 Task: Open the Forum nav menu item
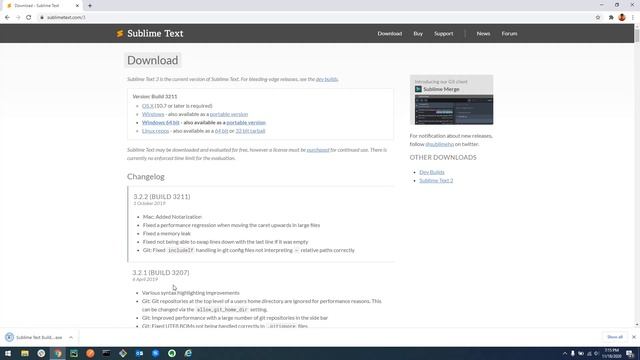click(x=509, y=33)
